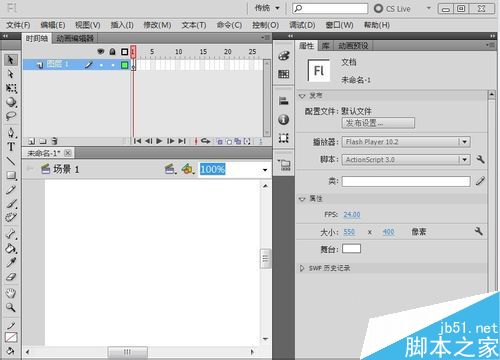This screenshot has height=360, width=500.
Task: Select the Brush tool
Action: coord(11,203)
